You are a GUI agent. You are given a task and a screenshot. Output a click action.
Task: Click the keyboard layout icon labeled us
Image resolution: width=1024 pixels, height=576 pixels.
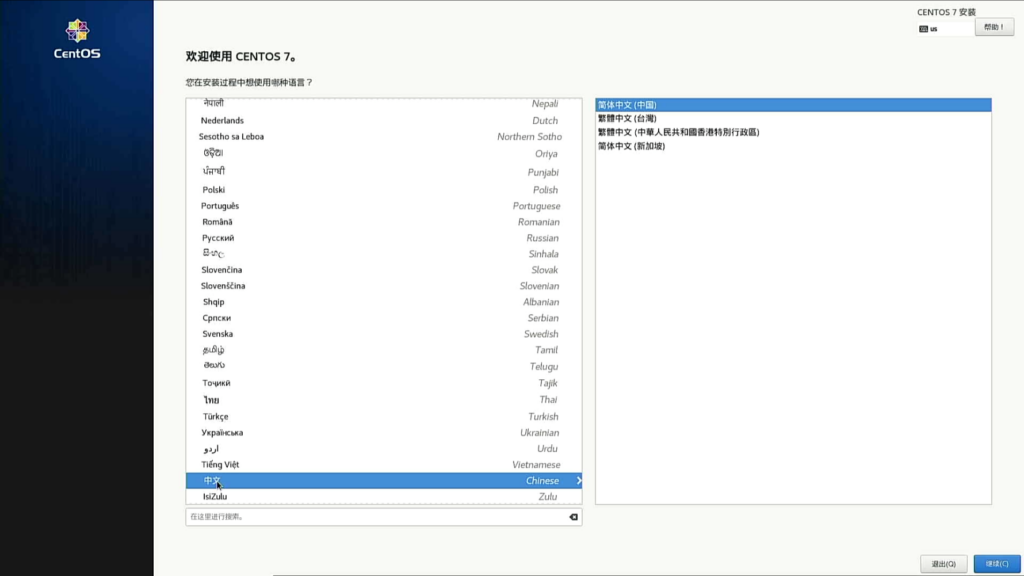[x=923, y=29]
